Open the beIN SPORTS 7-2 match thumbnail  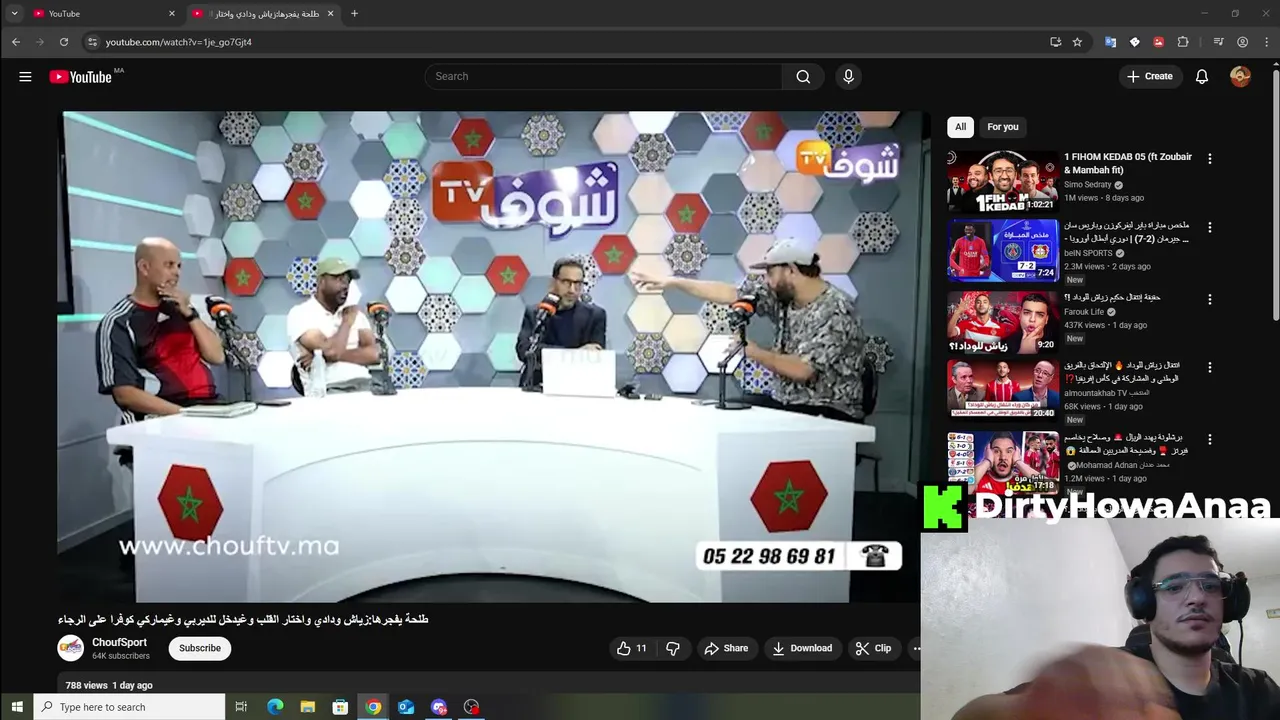coord(1002,250)
